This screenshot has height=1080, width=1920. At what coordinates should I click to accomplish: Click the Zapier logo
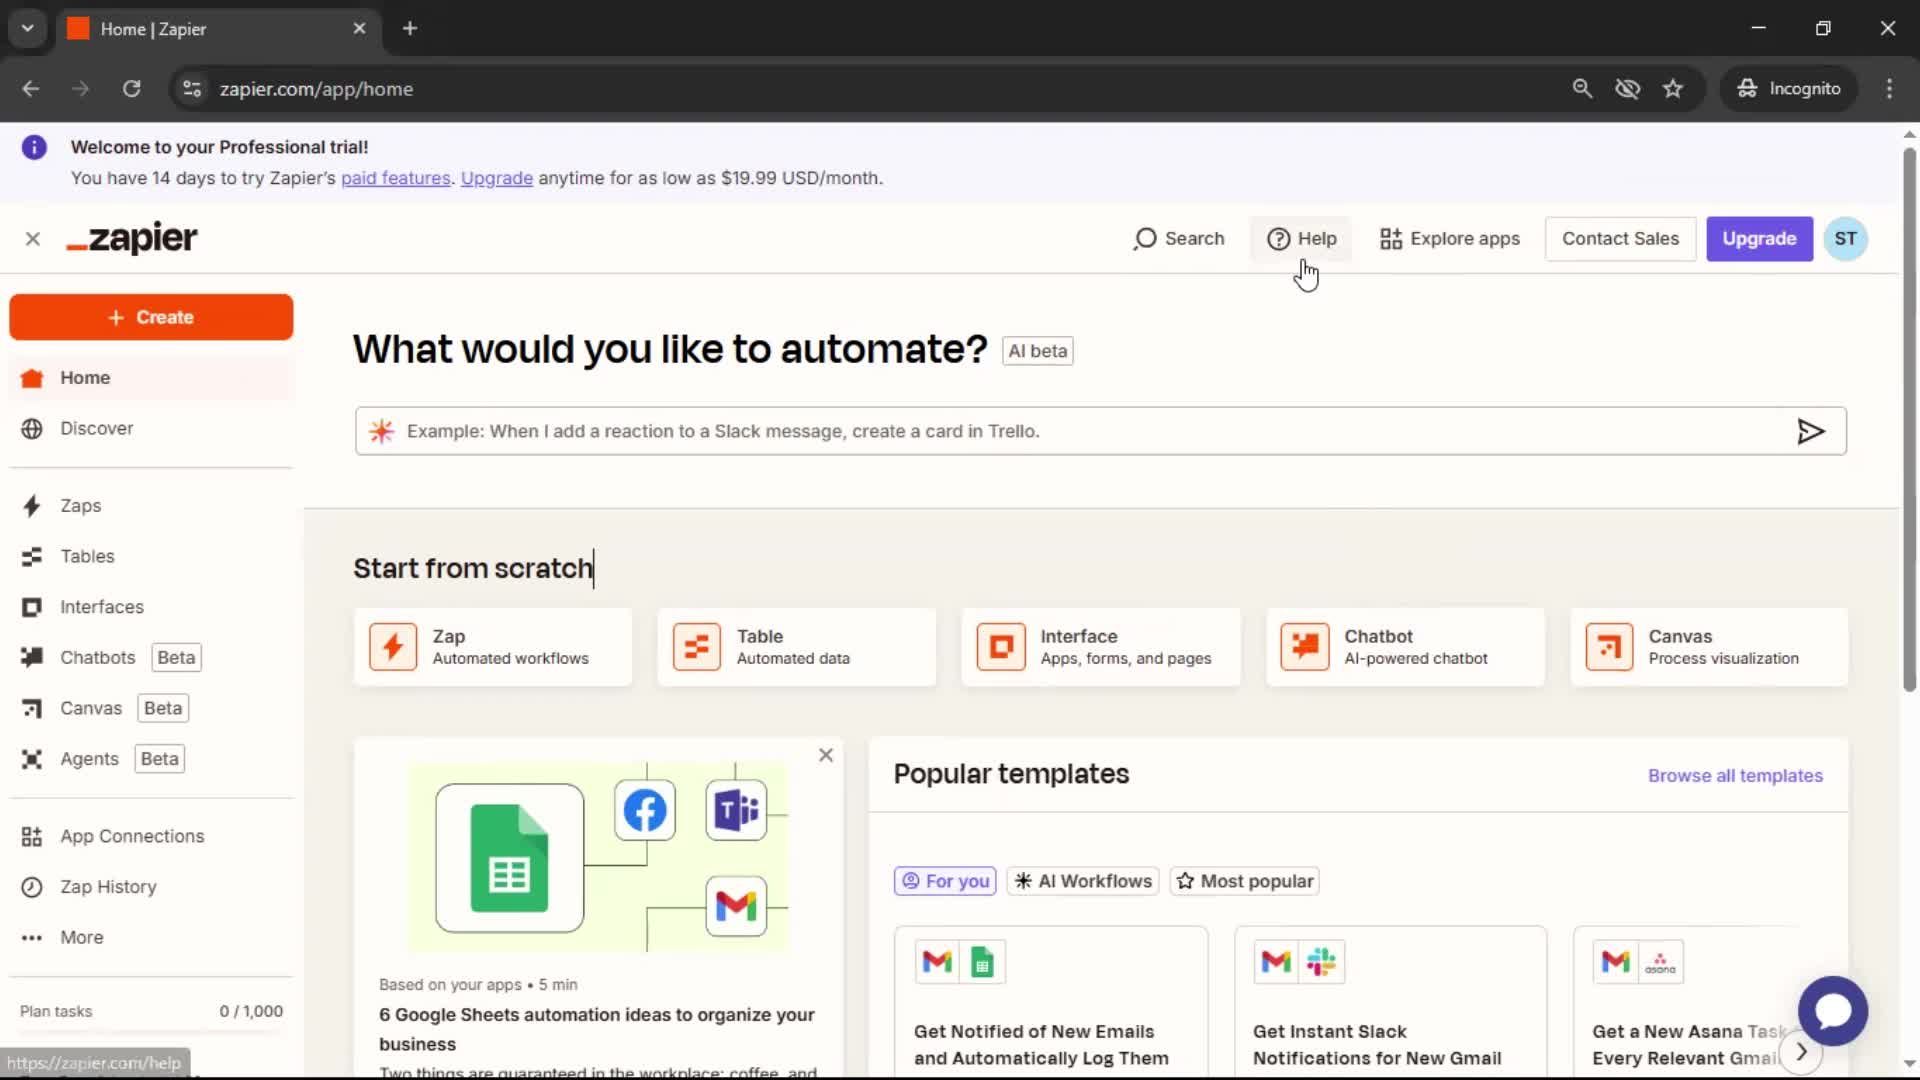coord(132,239)
